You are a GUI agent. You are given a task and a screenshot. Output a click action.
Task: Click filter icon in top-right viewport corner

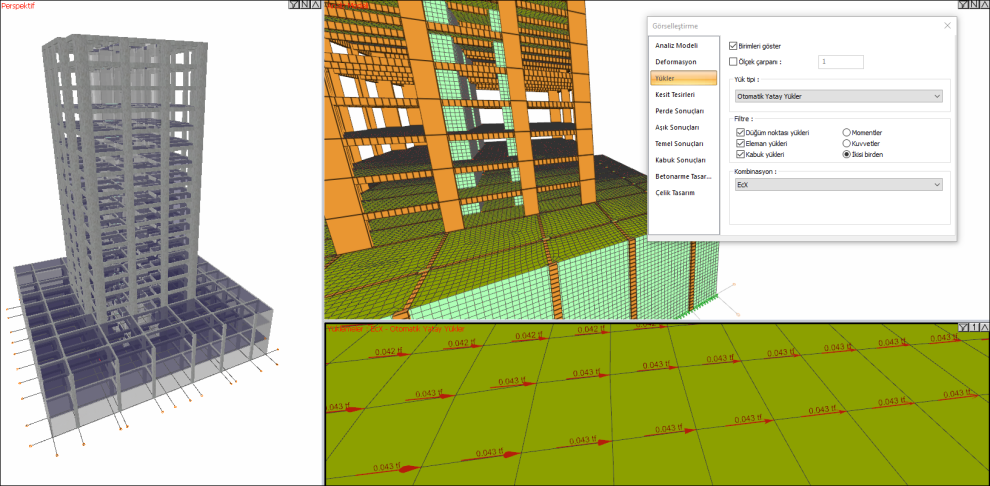coord(962,5)
